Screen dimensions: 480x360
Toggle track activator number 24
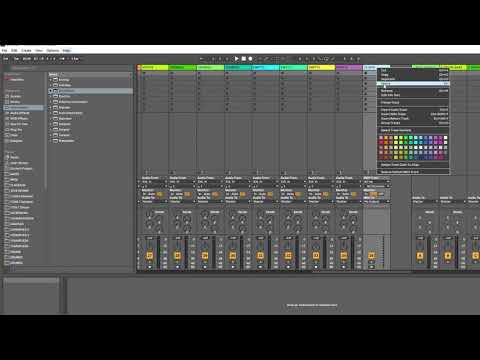pos(344,256)
